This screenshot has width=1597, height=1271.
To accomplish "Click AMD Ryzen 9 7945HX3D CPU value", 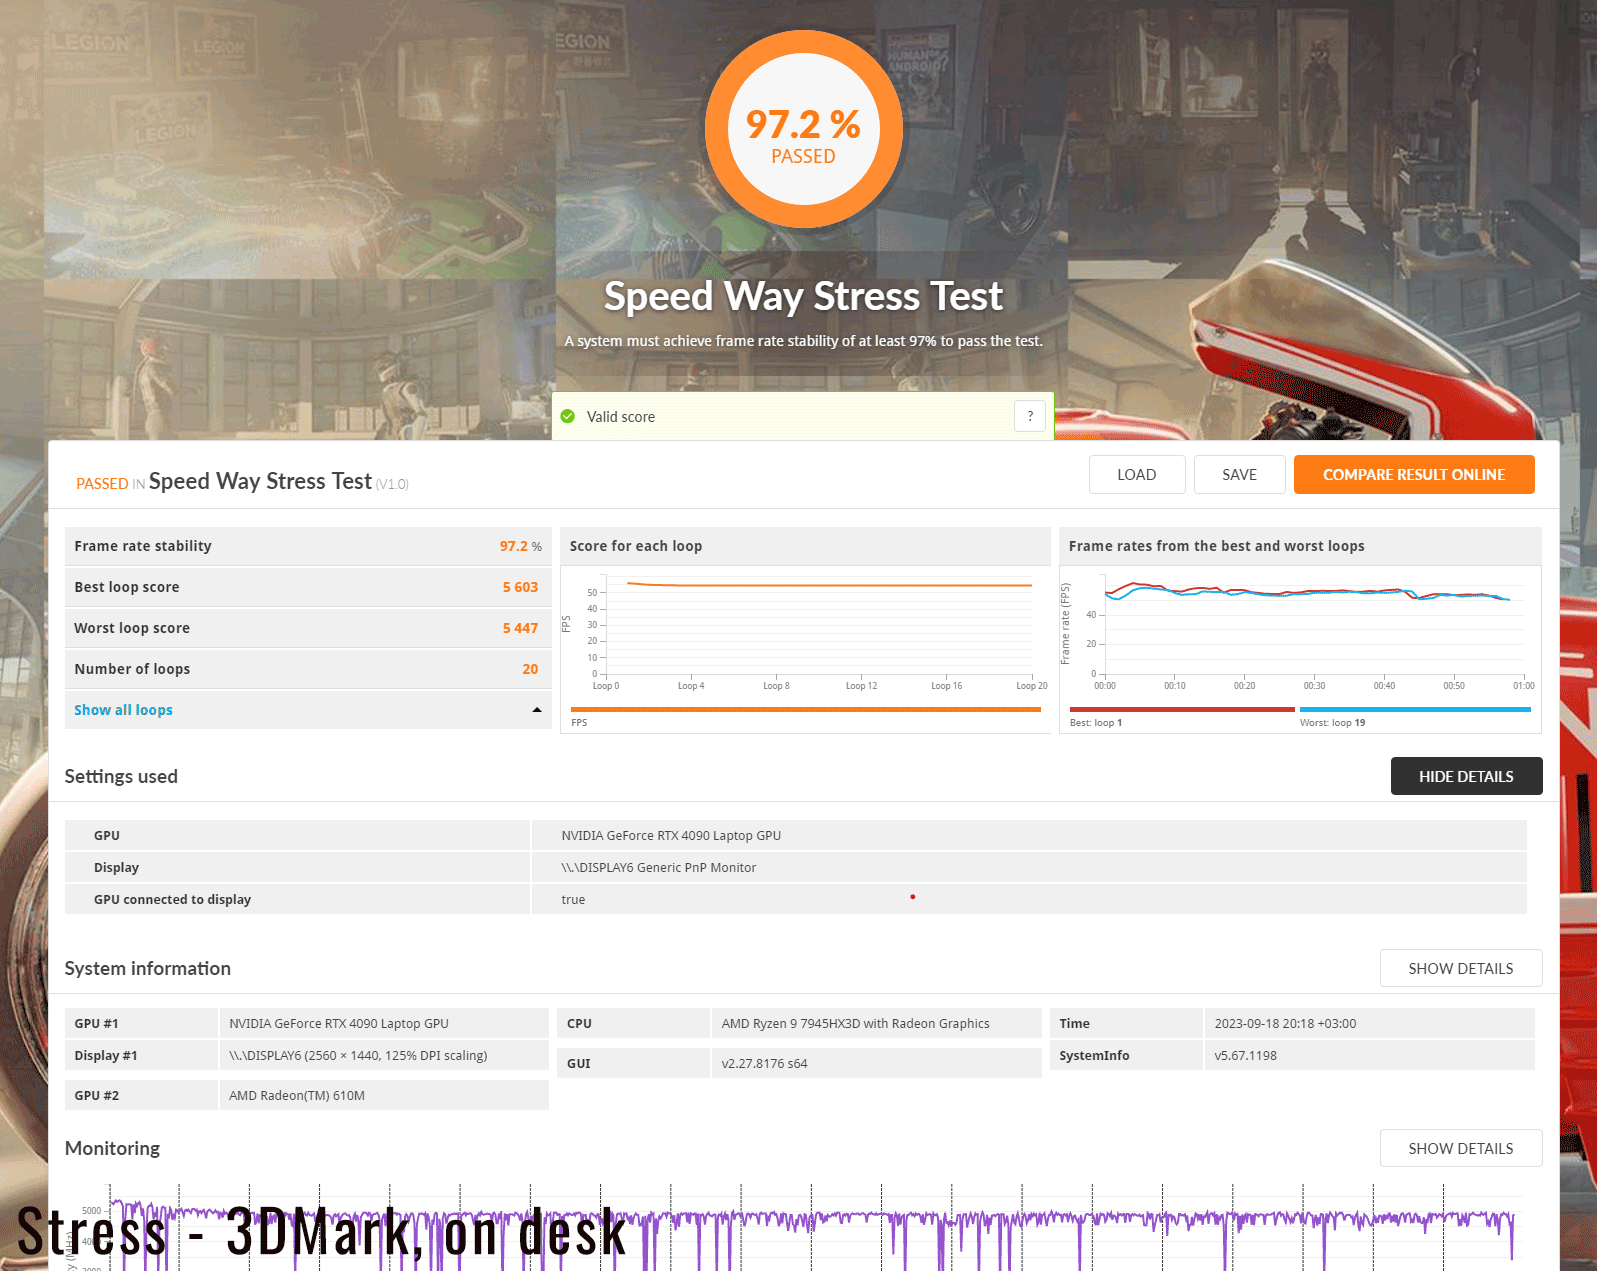I will (856, 1024).
